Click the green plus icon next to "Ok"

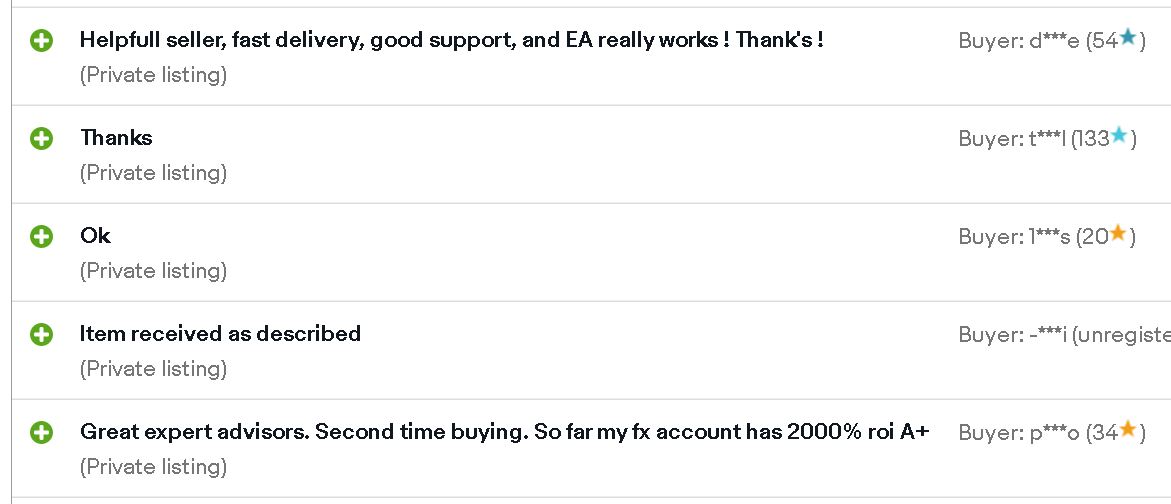[41, 237]
